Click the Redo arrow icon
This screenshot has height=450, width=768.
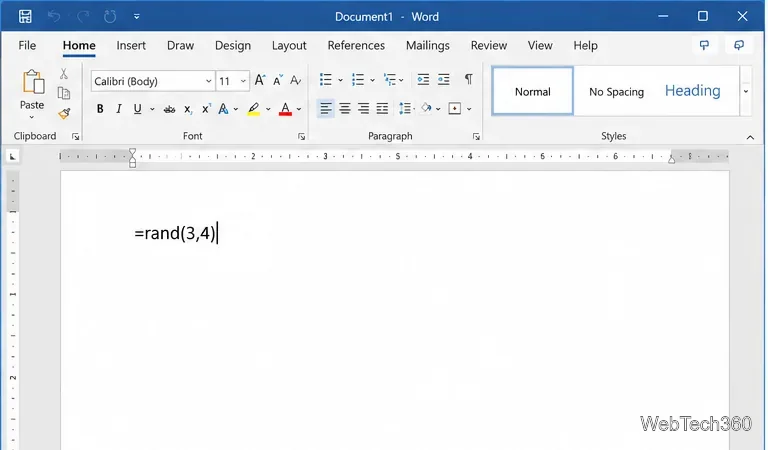[83, 17]
